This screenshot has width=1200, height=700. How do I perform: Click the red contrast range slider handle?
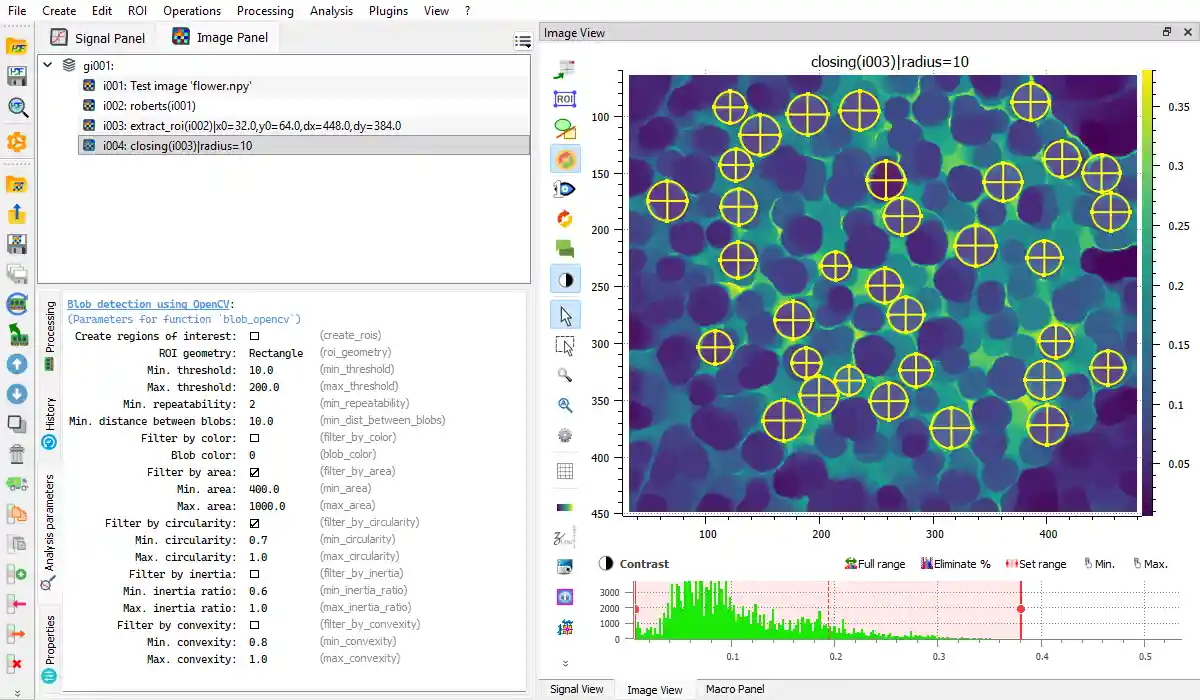point(1021,607)
